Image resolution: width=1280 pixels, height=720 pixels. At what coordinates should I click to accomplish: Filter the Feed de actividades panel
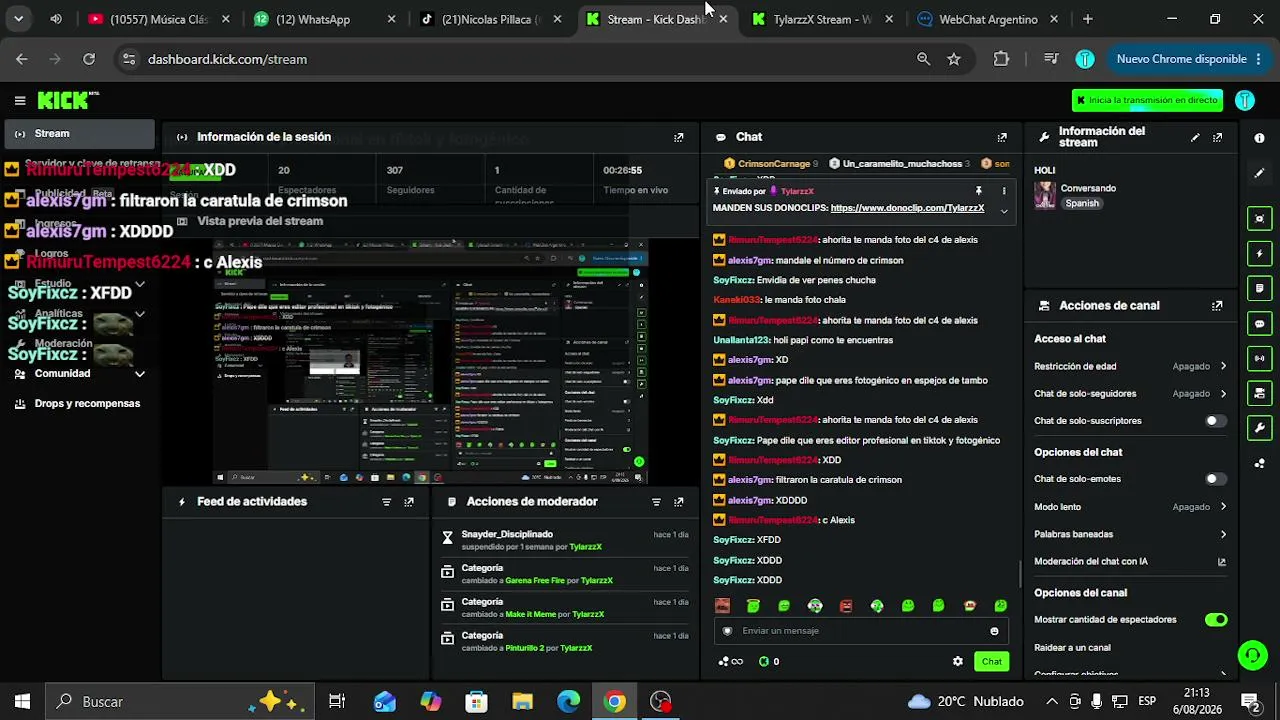(386, 502)
